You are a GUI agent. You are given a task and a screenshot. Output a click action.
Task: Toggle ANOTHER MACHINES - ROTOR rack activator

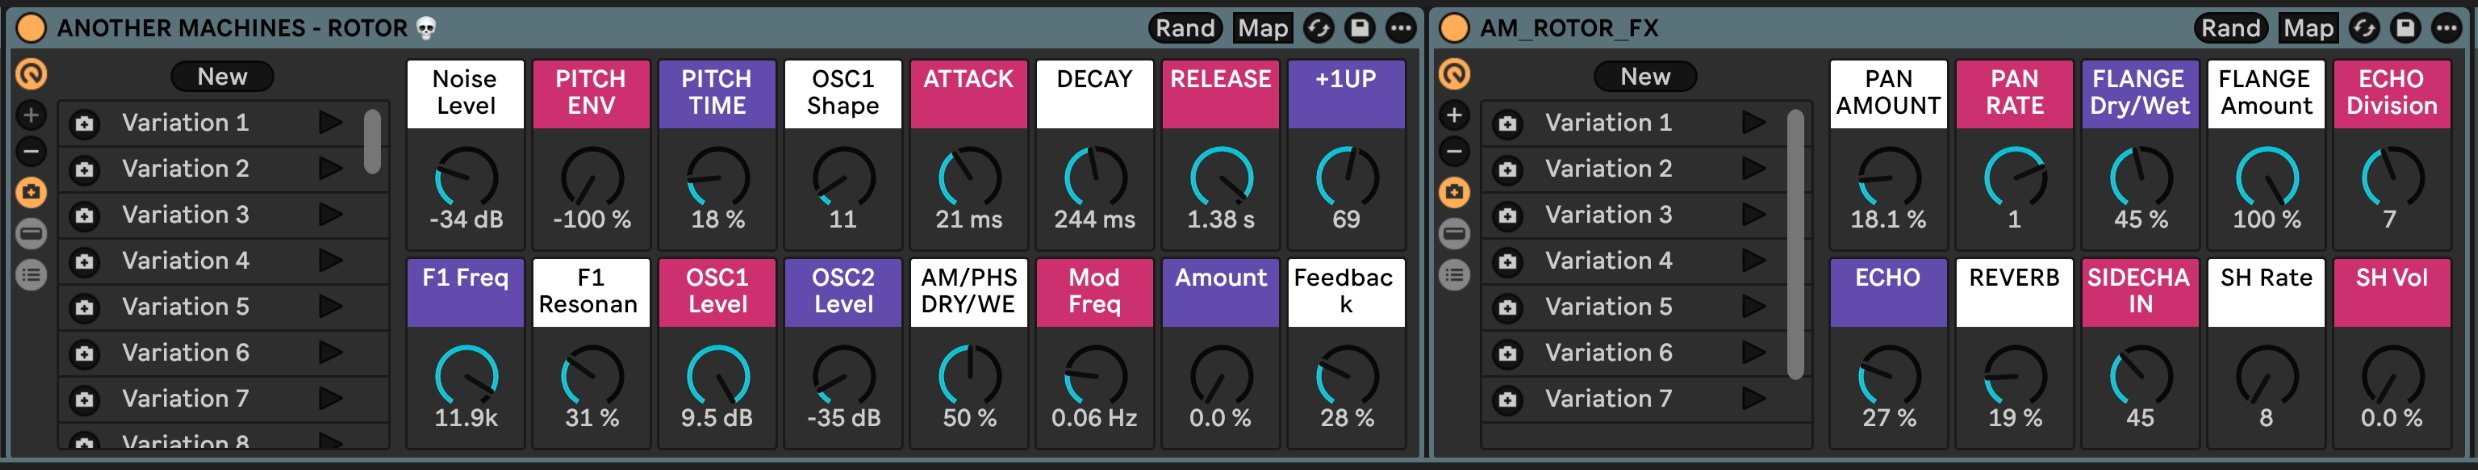(x=32, y=28)
